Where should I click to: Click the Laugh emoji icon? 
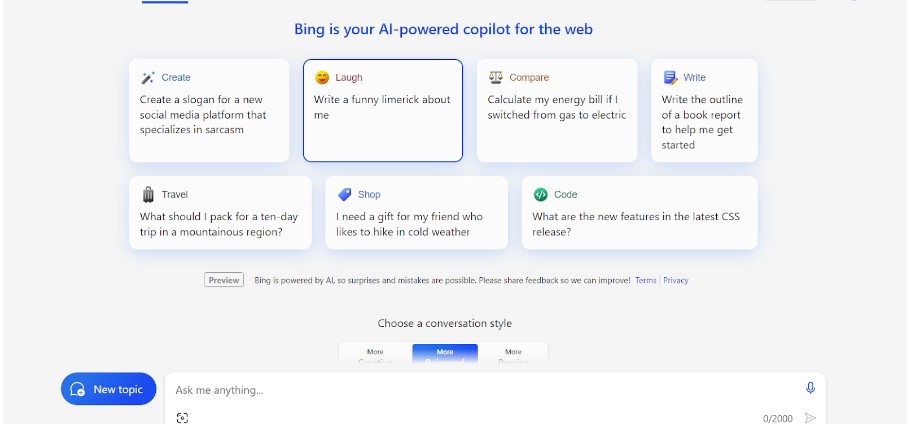[x=322, y=77]
